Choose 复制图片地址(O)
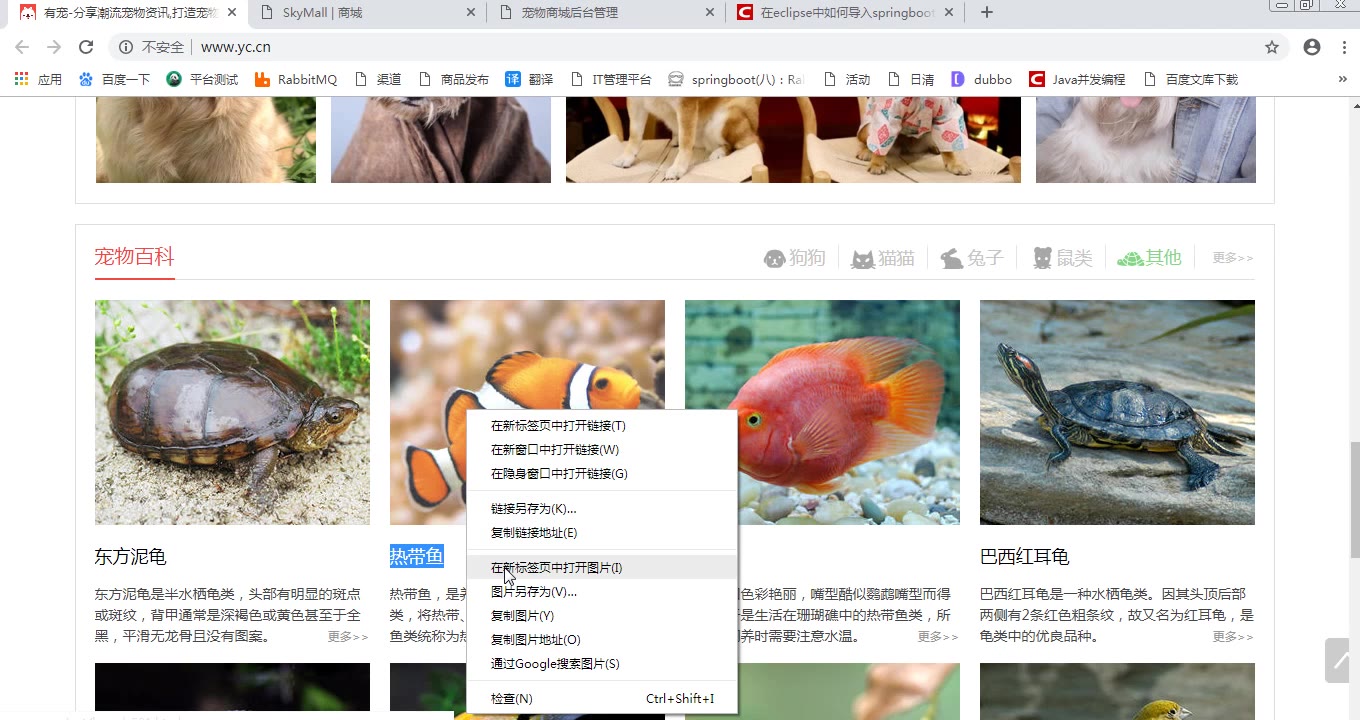Screen dimensions: 1360x720 coord(602,640)
